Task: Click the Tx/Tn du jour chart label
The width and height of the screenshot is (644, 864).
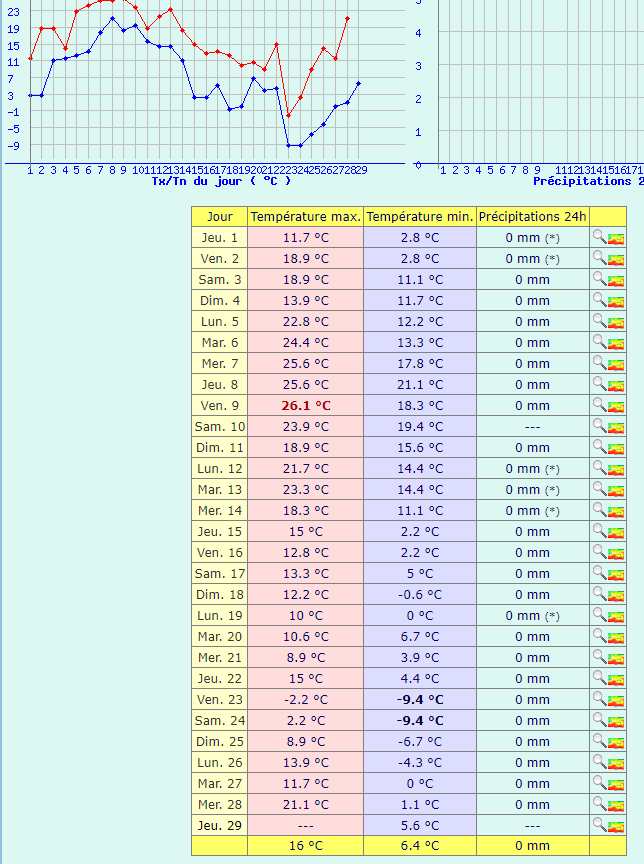Action: 221,181
